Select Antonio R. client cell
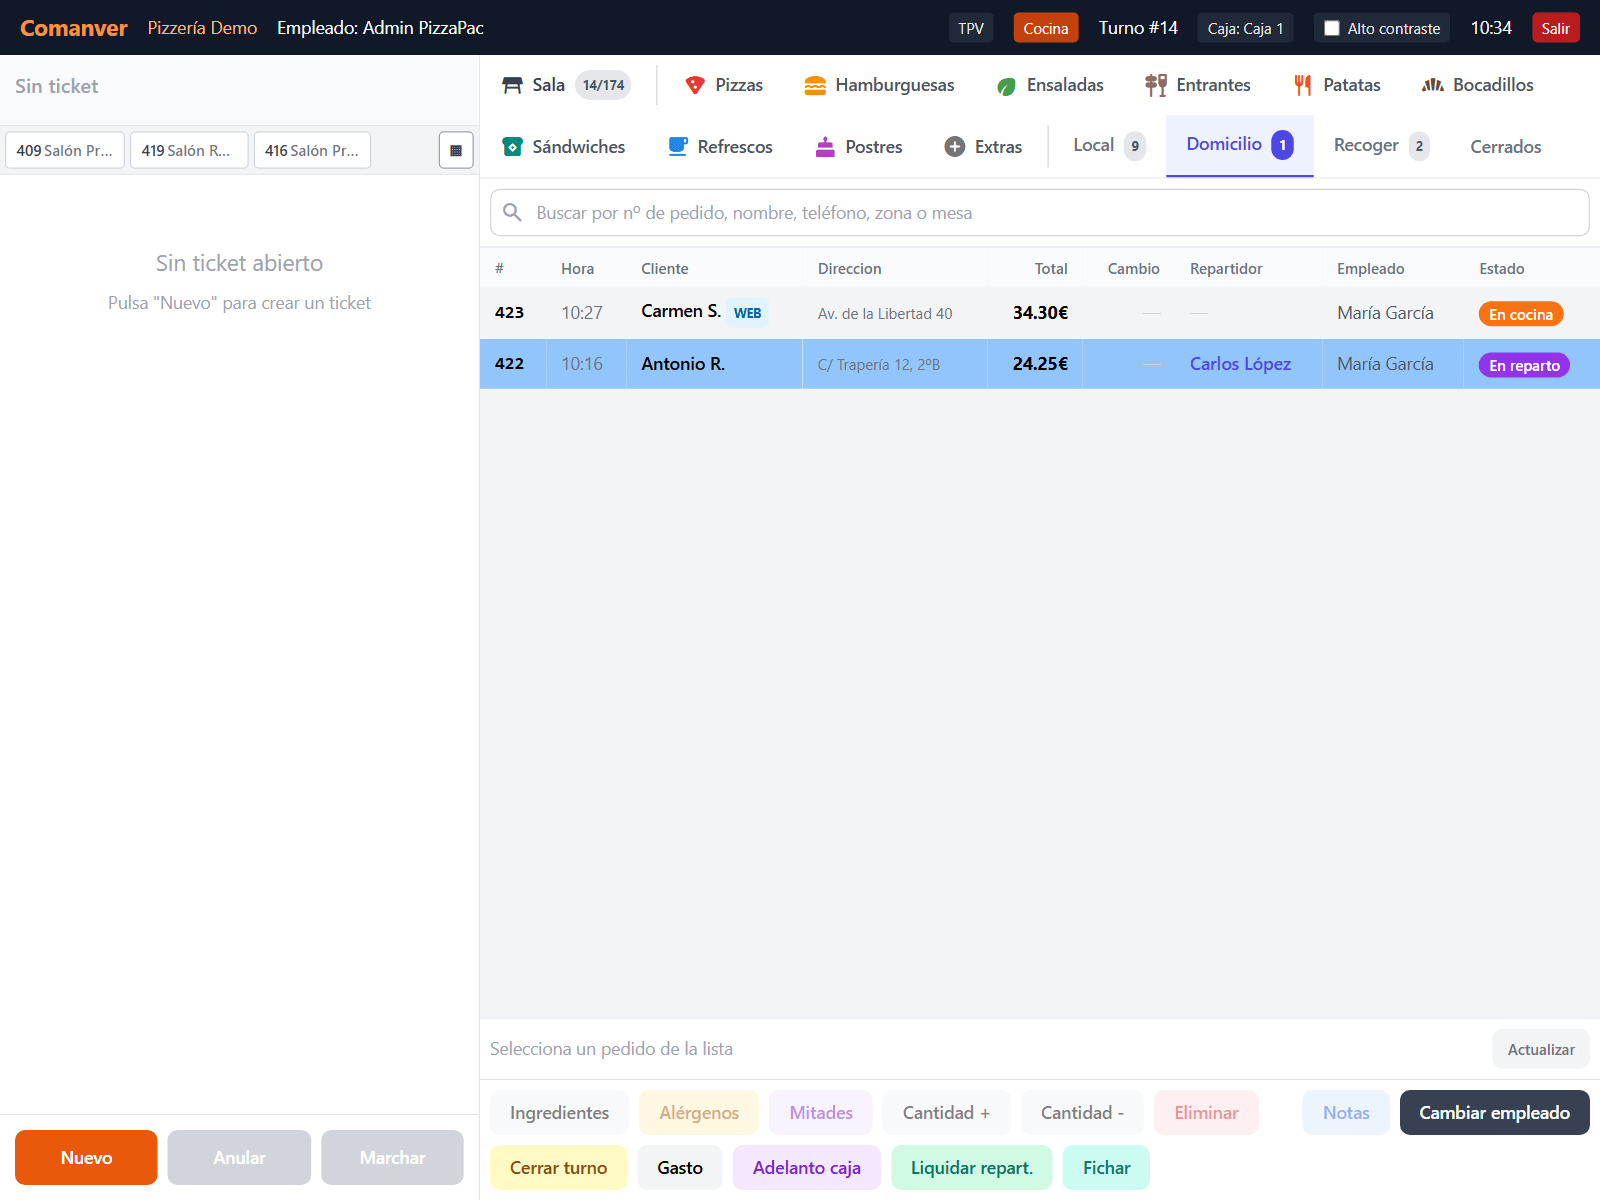 (x=714, y=364)
